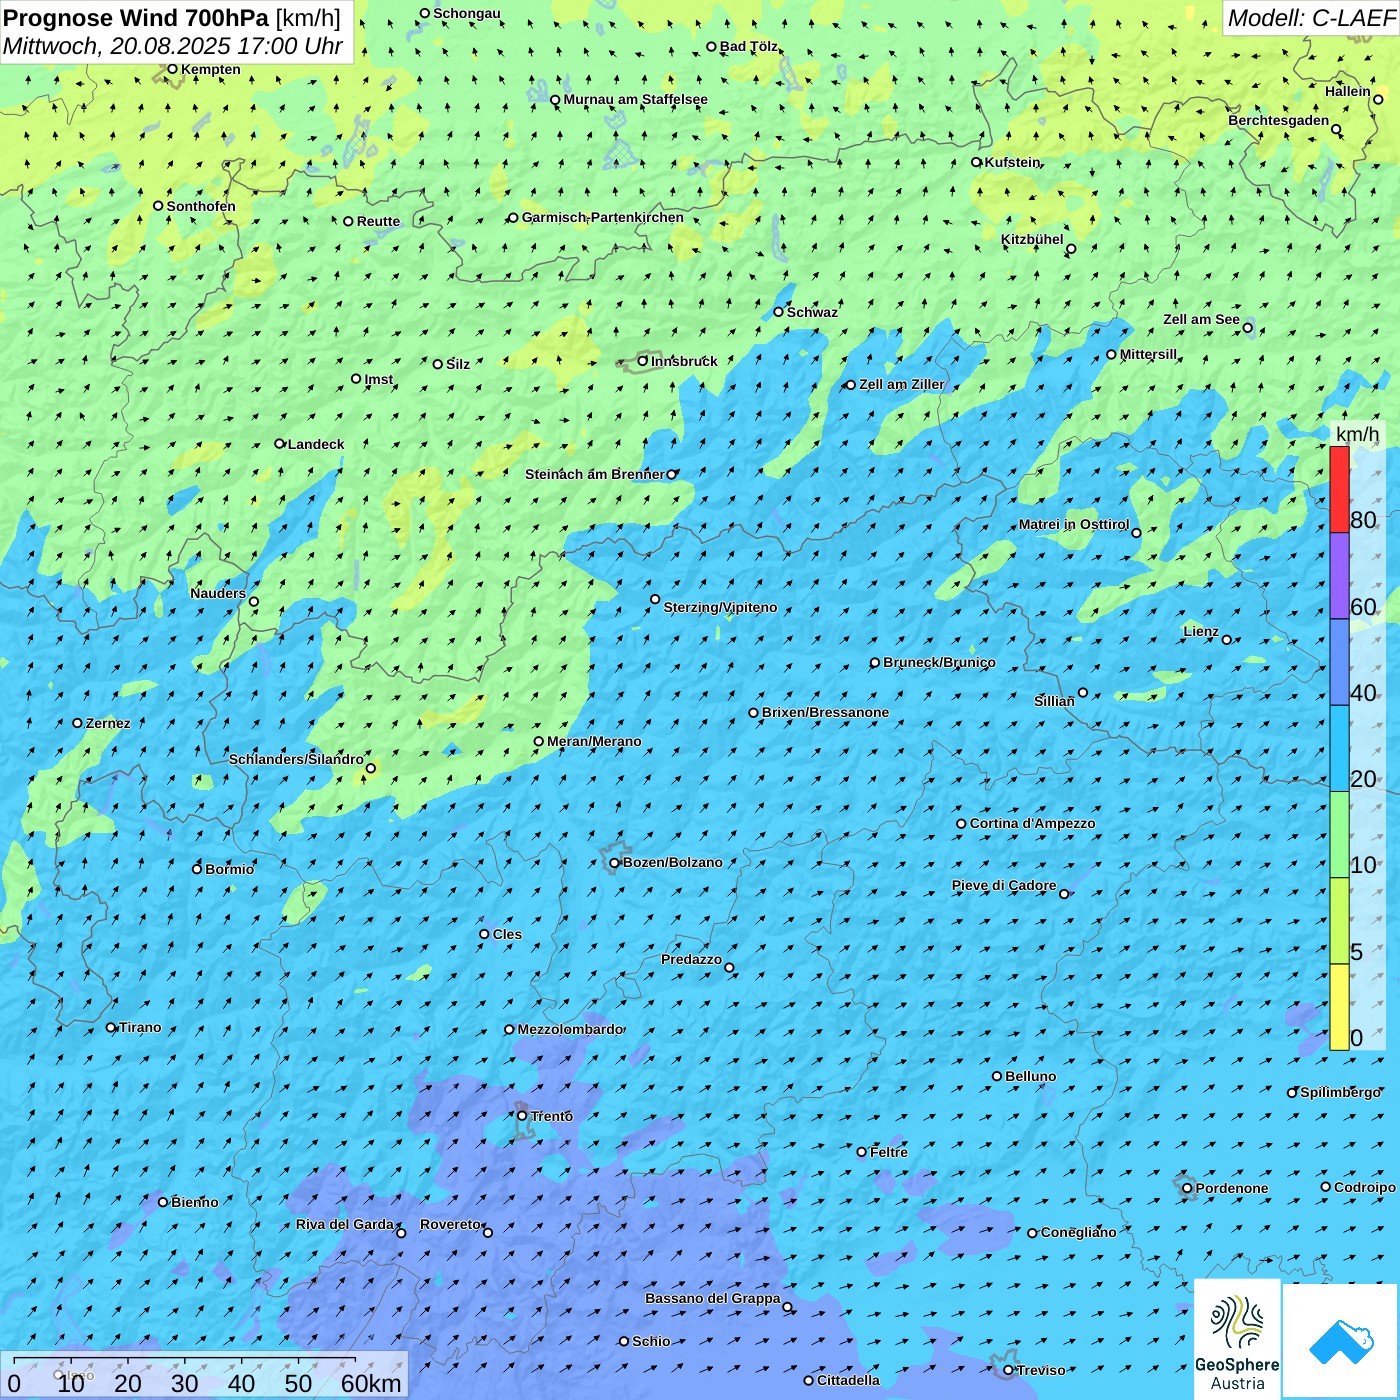Click the red 80 km/h legend segment

pos(1339,489)
